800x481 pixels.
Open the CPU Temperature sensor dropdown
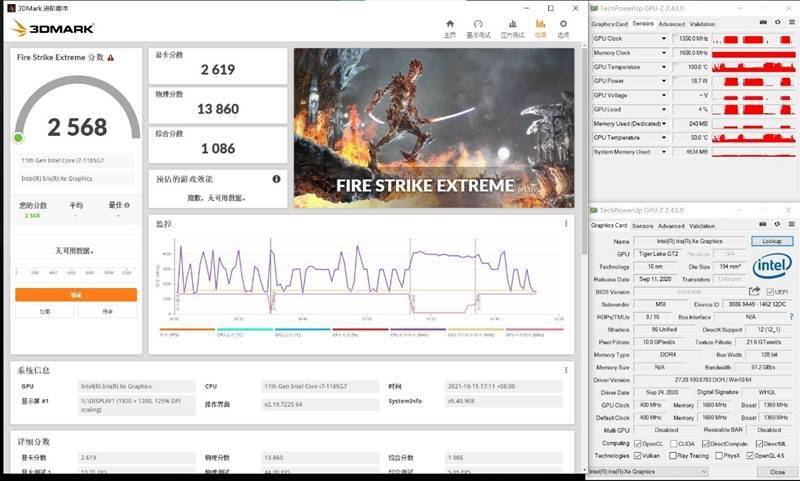click(x=664, y=138)
